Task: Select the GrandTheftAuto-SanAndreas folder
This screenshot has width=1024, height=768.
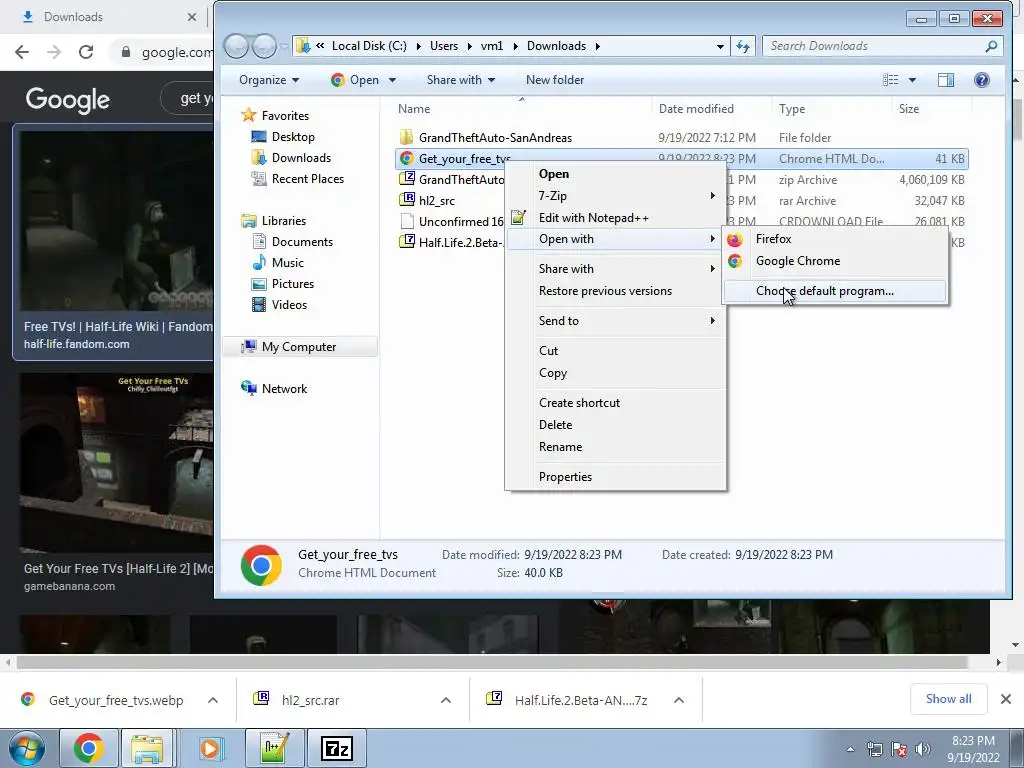Action: pyautogui.click(x=494, y=138)
